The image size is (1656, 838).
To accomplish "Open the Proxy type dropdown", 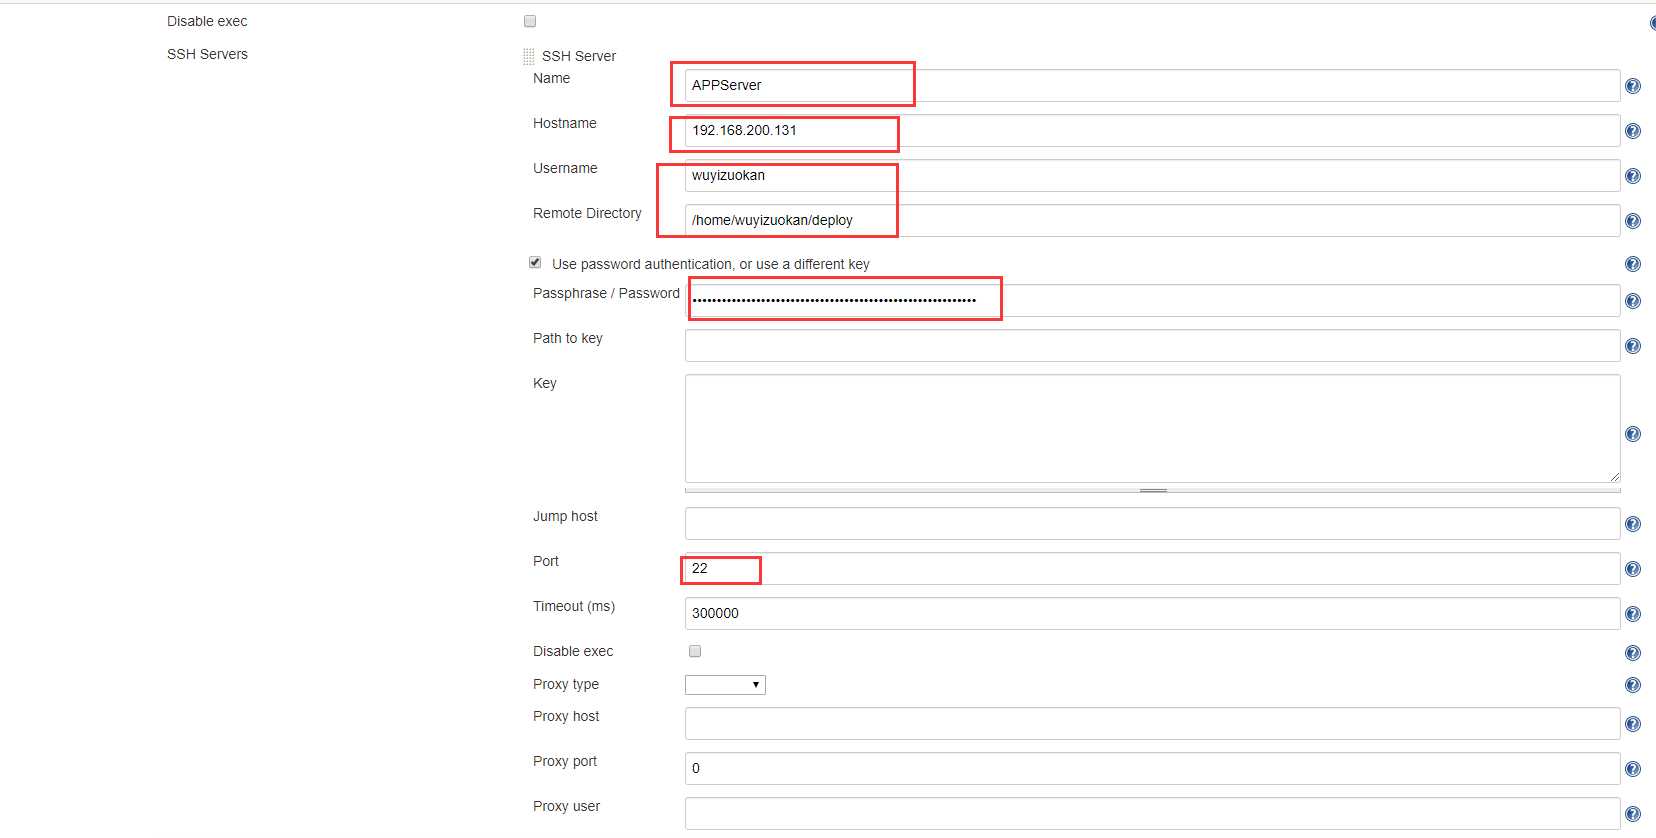I will coord(725,685).
